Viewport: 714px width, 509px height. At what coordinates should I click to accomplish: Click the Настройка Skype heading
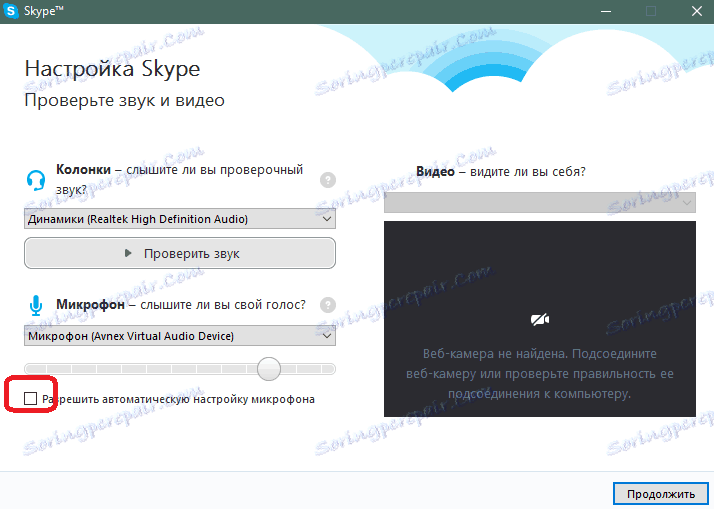112,69
